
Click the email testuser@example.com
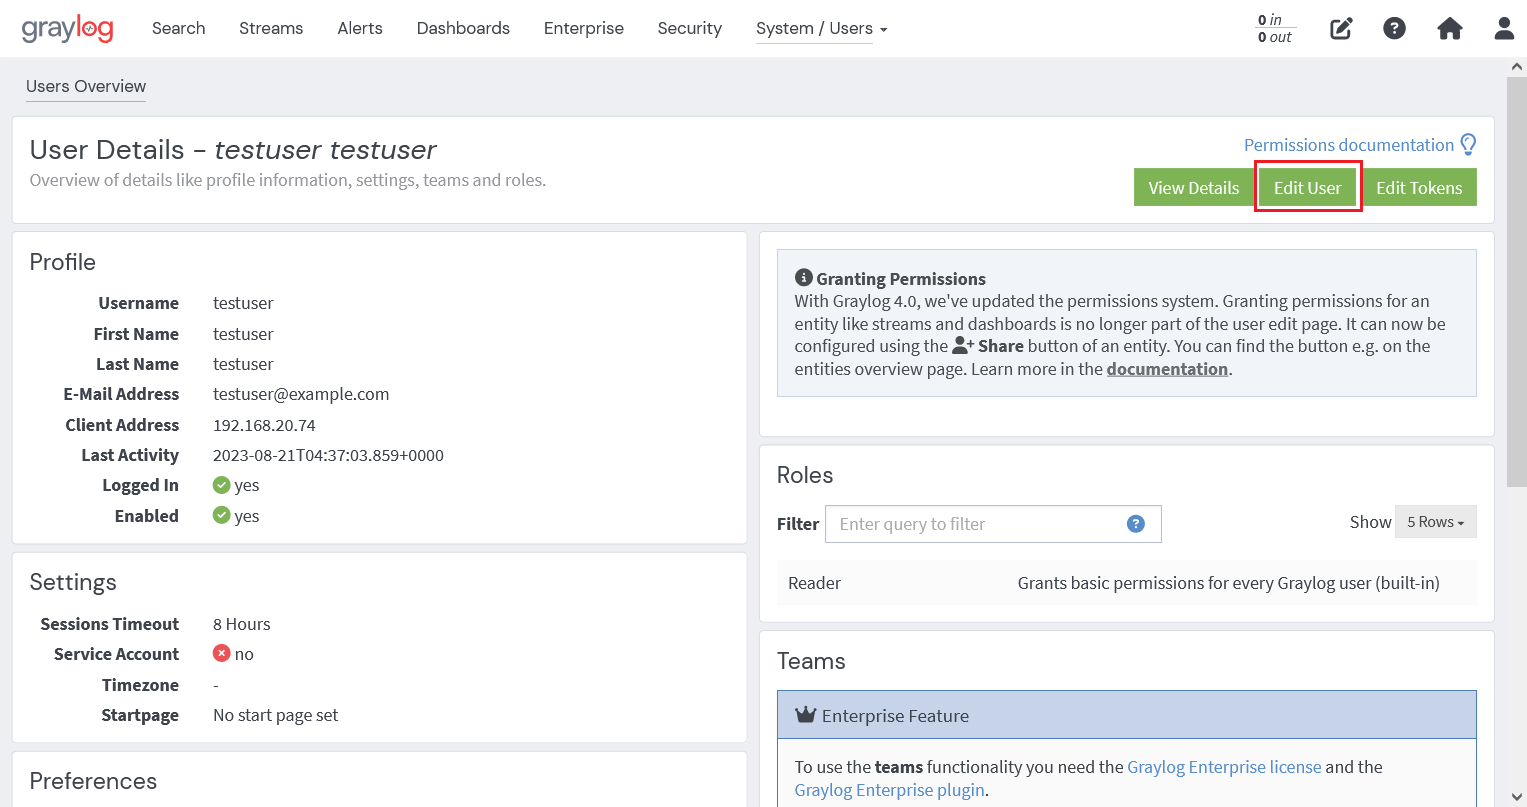(301, 394)
